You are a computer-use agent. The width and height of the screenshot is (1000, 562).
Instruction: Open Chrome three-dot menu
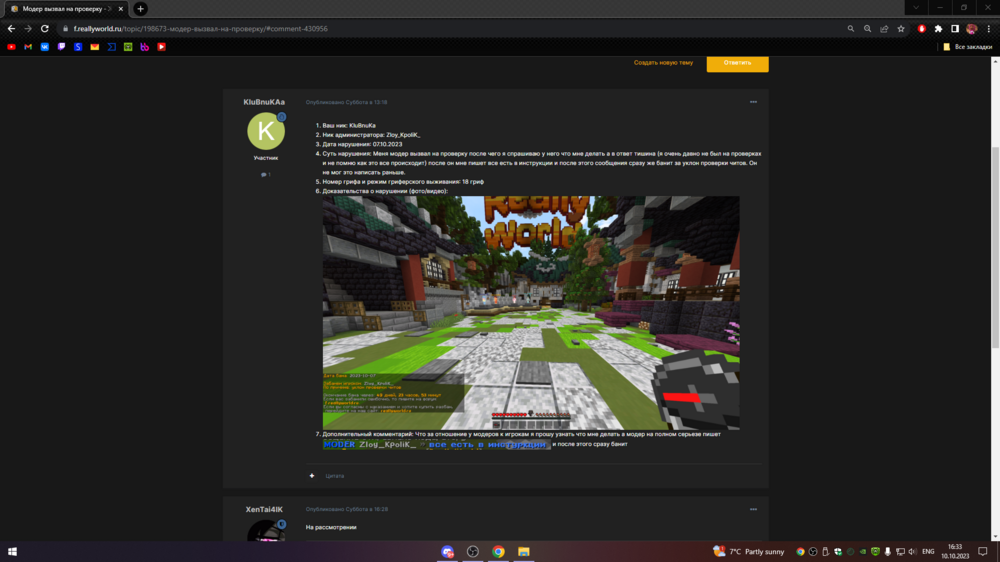[x=989, y=29]
